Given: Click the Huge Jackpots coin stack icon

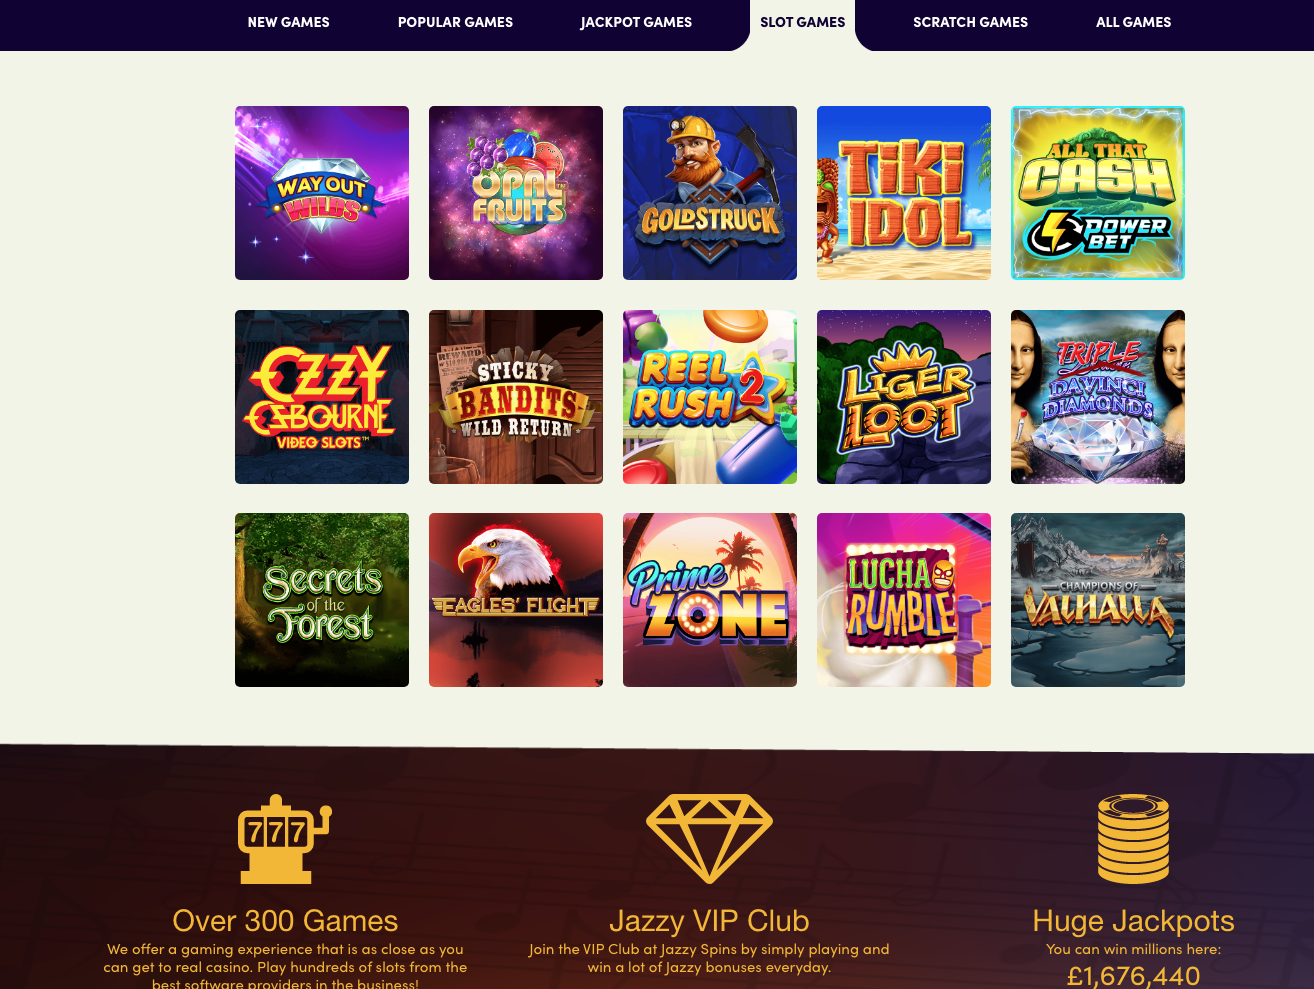Looking at the screenshot, I should [x=1133, y=839].
